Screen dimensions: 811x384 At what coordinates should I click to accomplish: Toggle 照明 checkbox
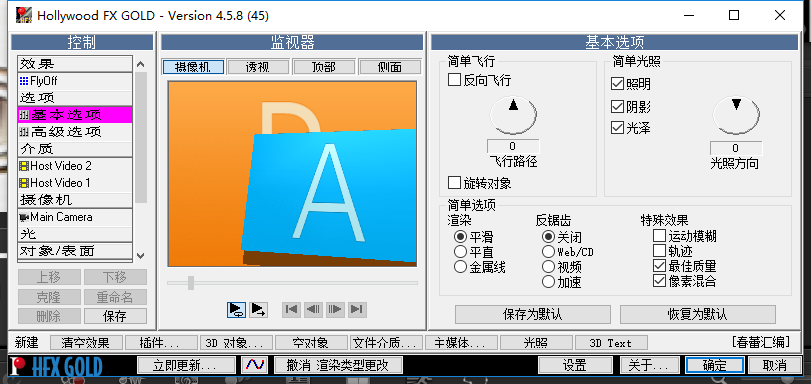point(617,83)
